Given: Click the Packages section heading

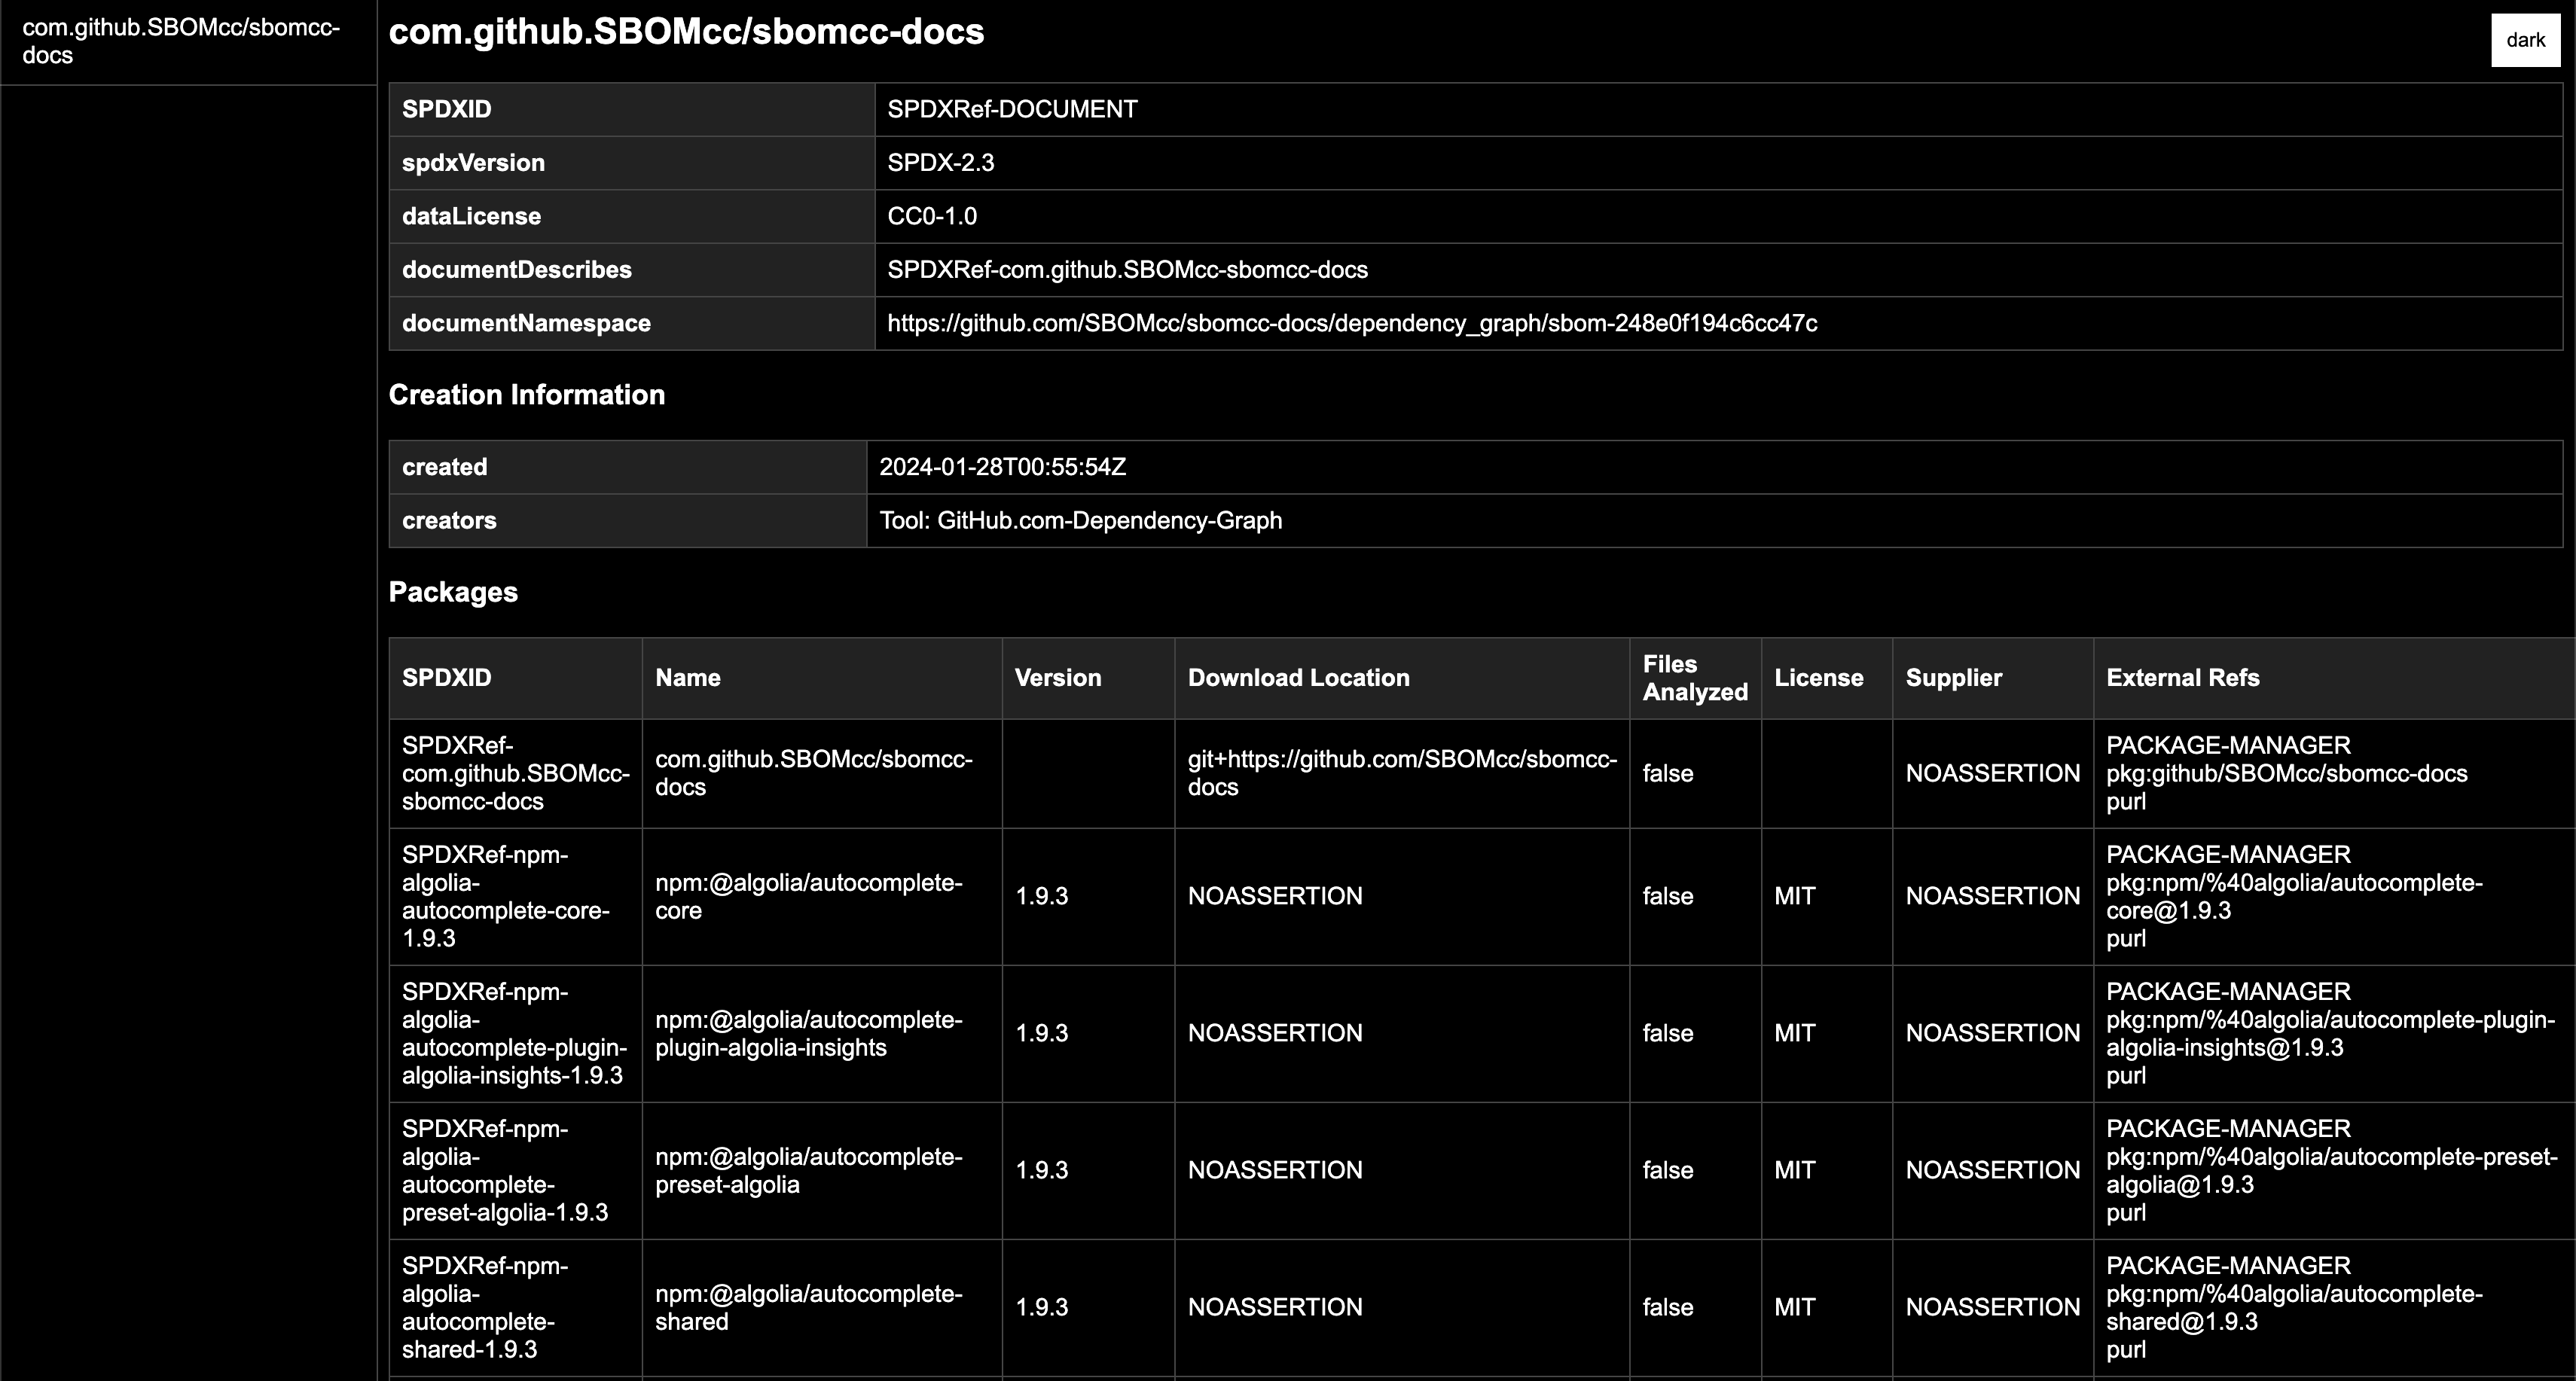Looking at the screenshot, I should 453,592.
